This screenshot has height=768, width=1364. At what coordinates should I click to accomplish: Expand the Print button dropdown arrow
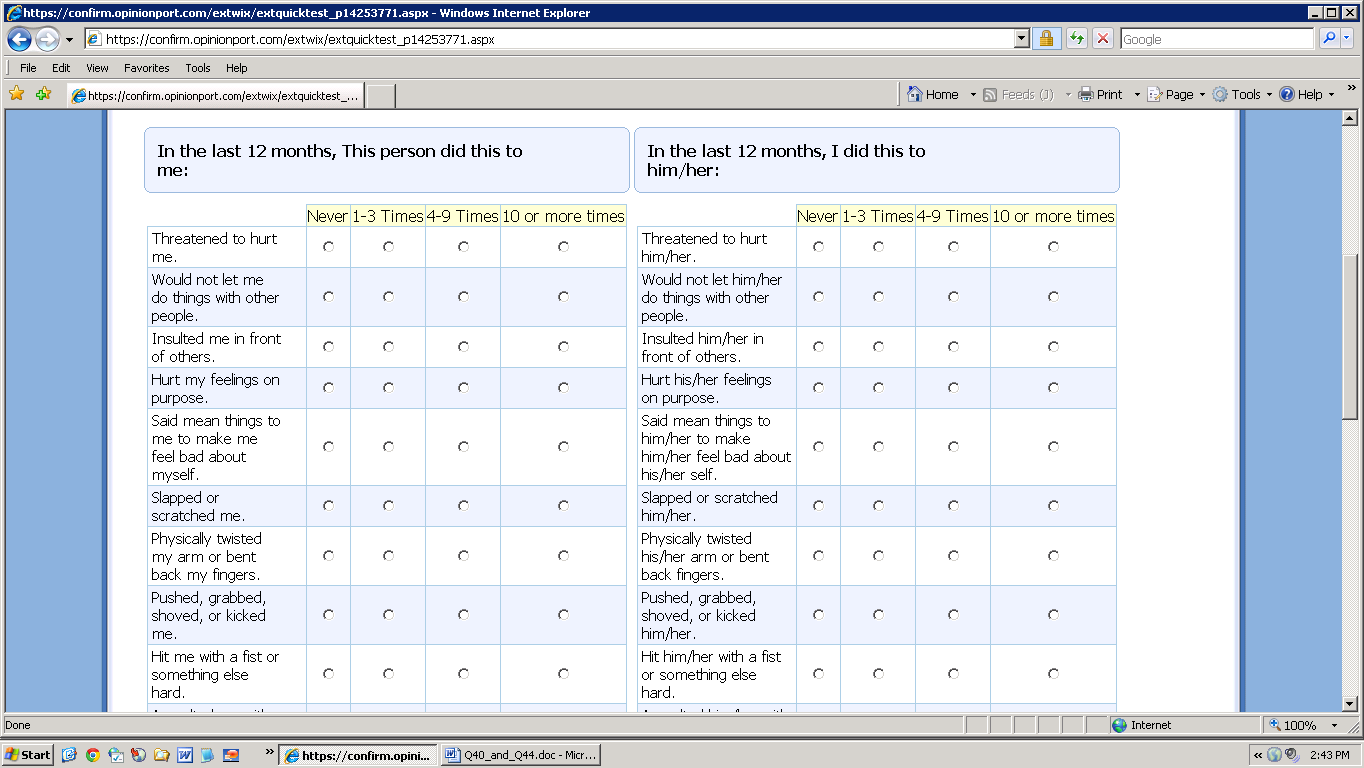[1136, 95]
